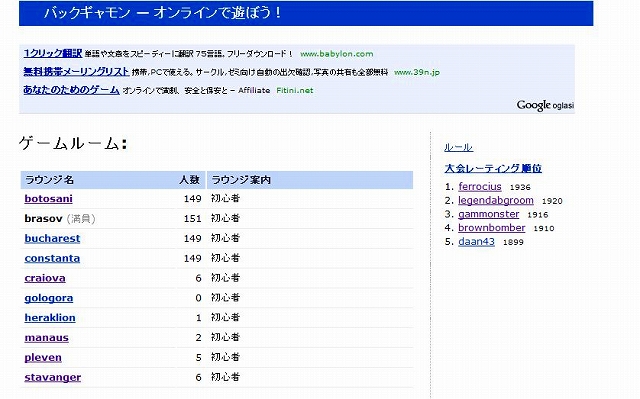640x399 pixels.
Task: Open the botosani lounge link
Action: (49, 199)
